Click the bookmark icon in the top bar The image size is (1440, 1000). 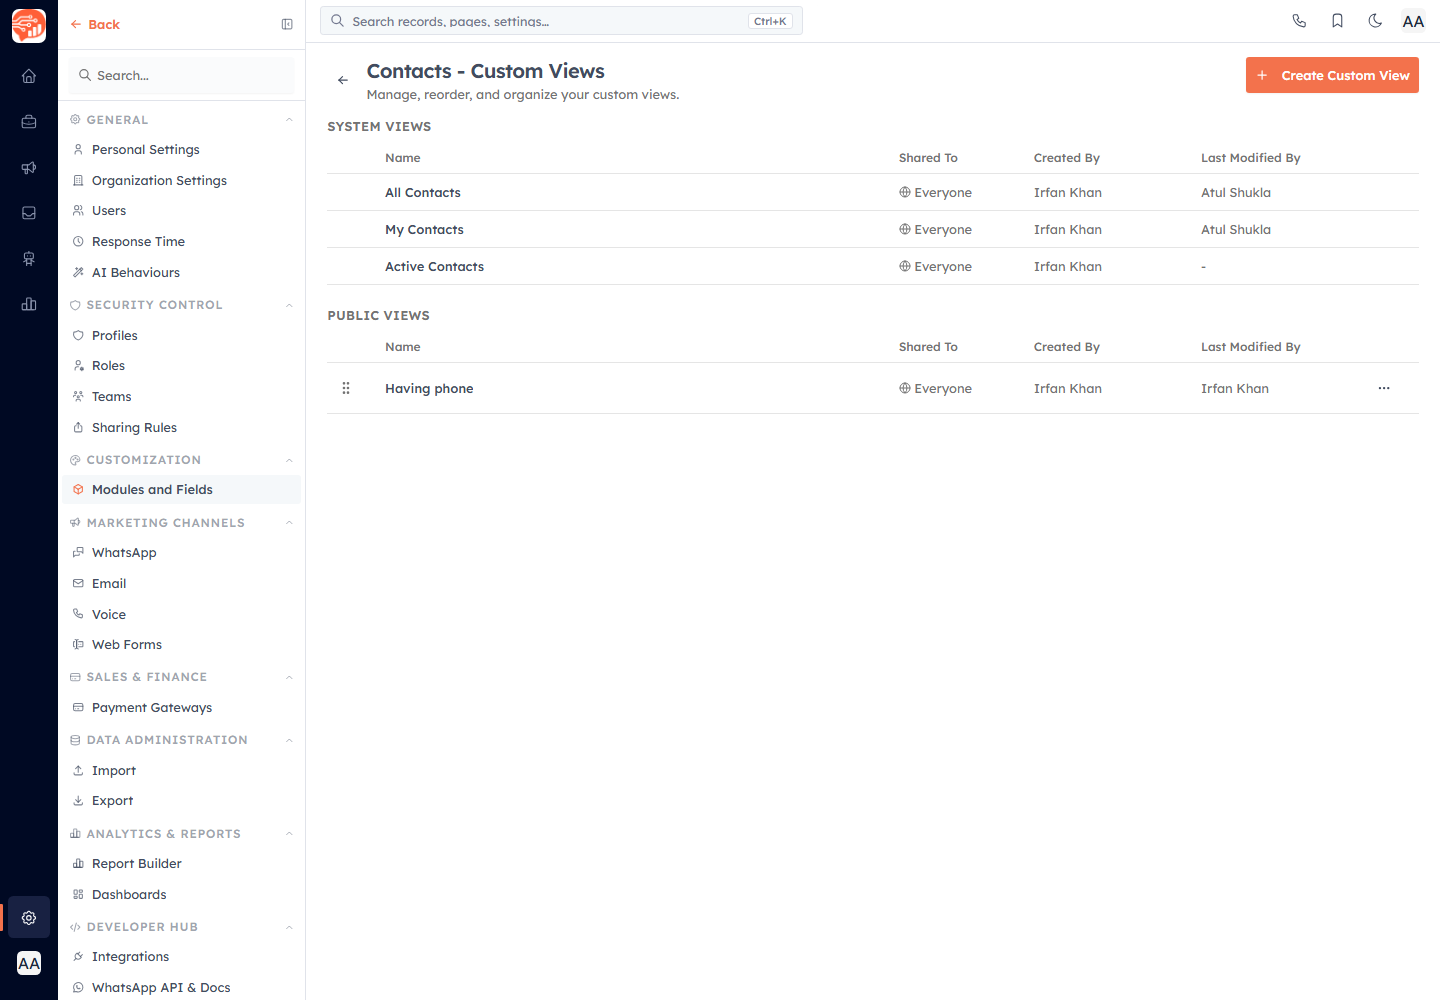pyautogui.click(x=1337, y=21)
